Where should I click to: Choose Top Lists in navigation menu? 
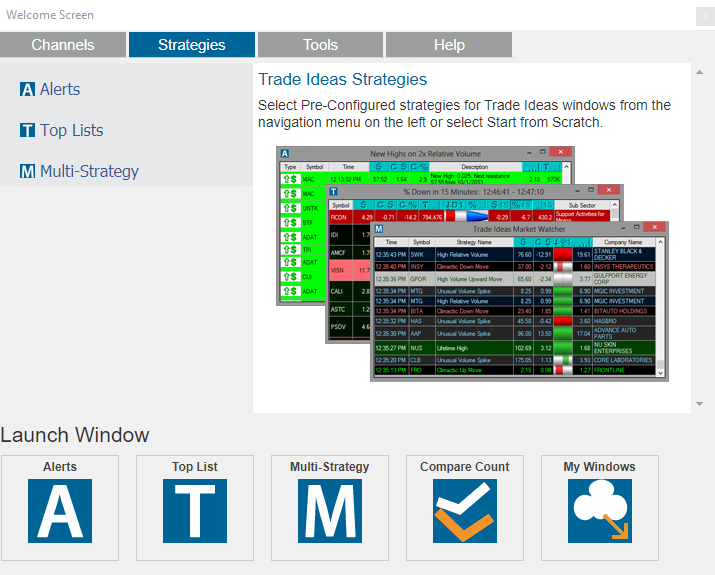71,131
